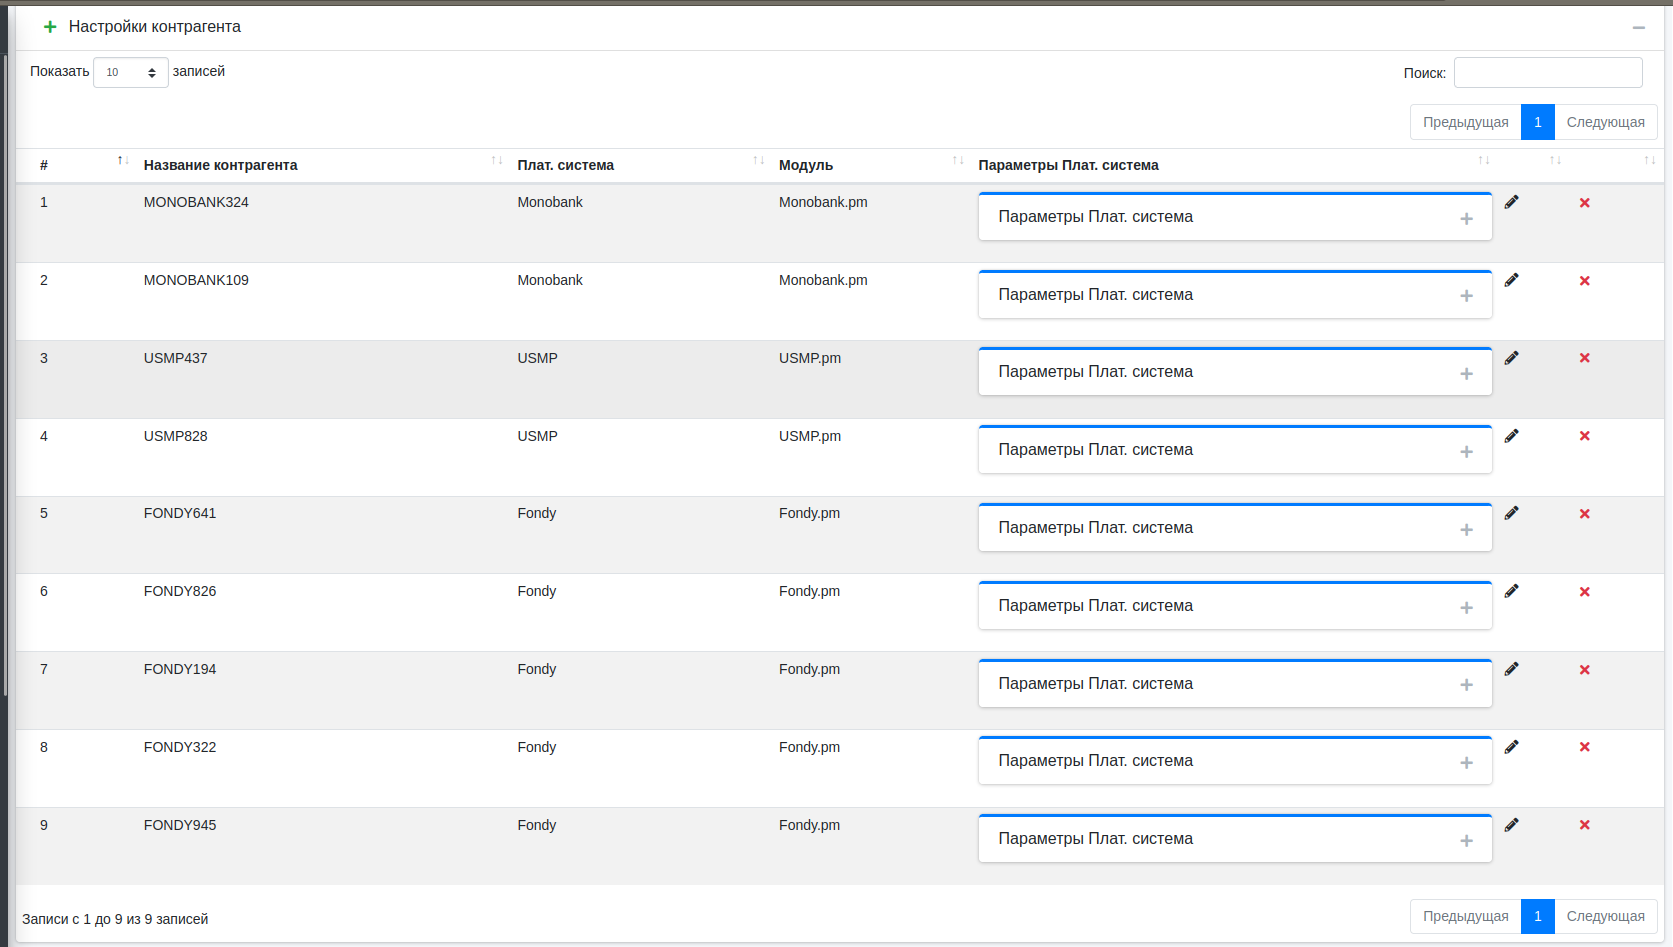Edit the MONOBANK324 row with pencil icon

[x=1511, y=202]
